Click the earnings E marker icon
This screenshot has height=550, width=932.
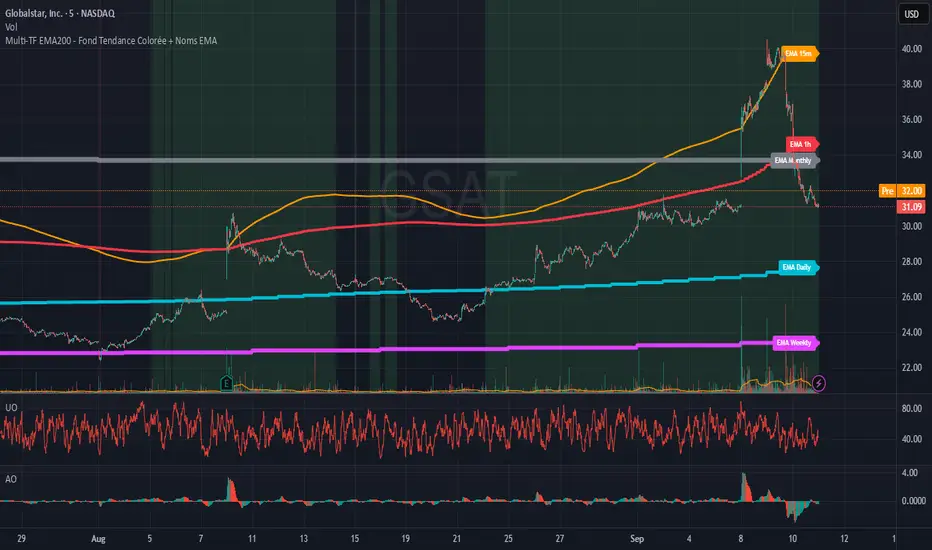point(226,384)
